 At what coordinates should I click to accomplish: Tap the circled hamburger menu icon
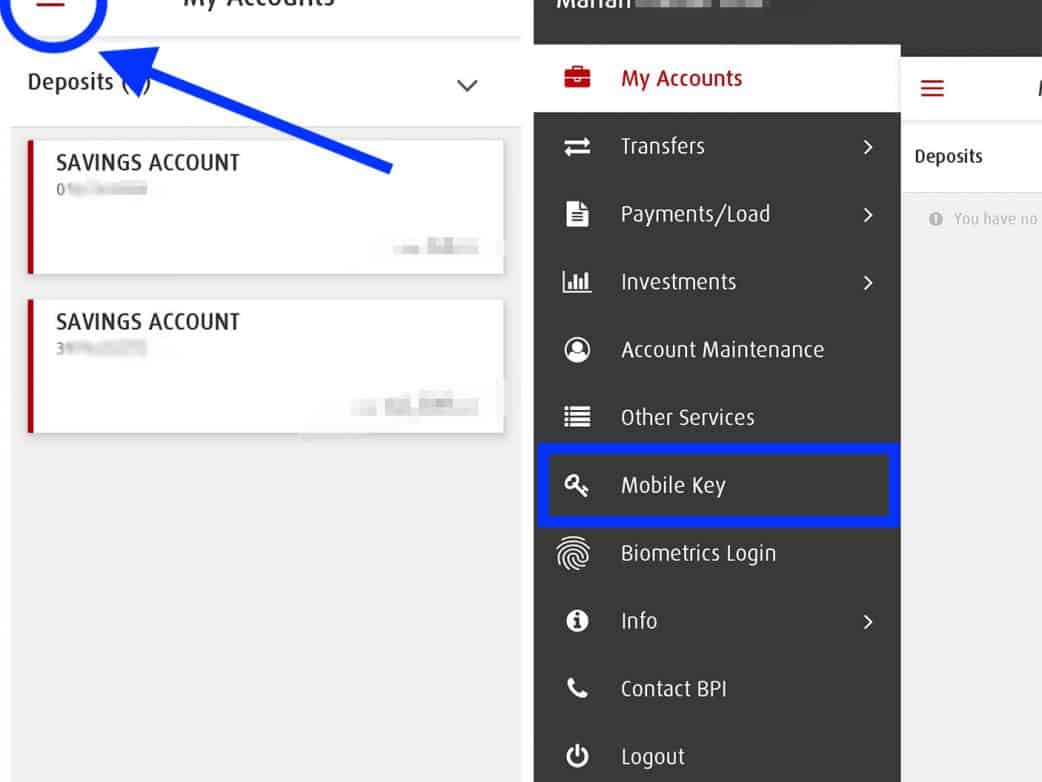[x=50, y=6]
